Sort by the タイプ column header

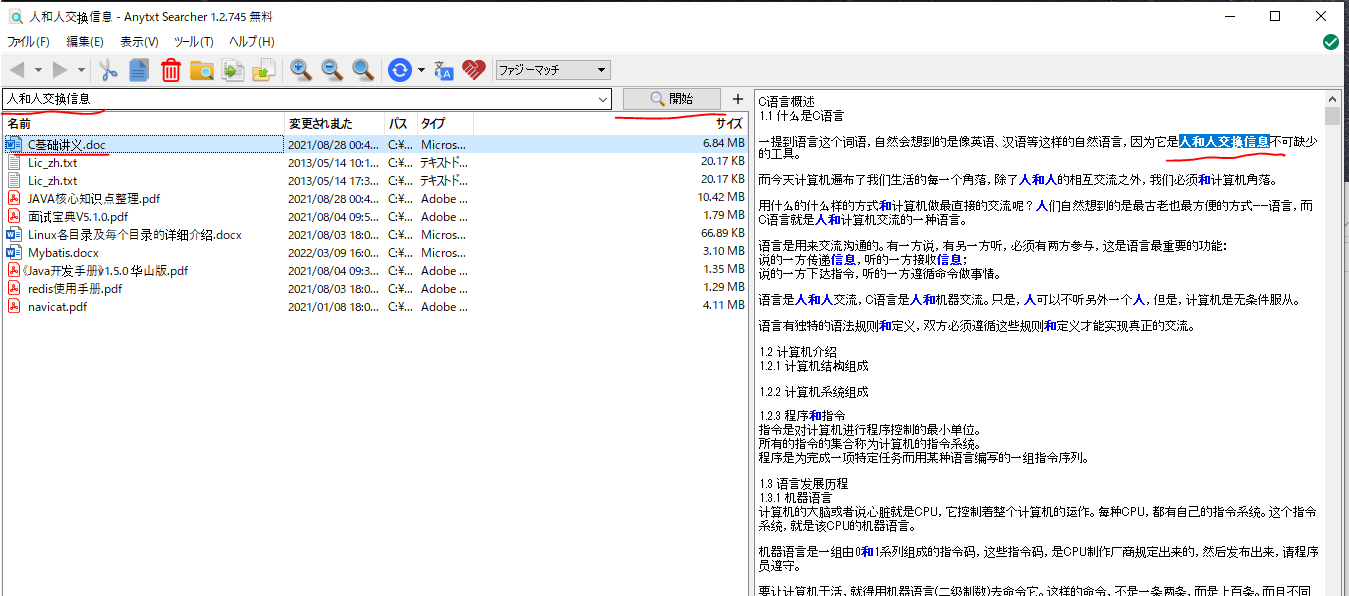pyautogui.click(x=445, y=123)
